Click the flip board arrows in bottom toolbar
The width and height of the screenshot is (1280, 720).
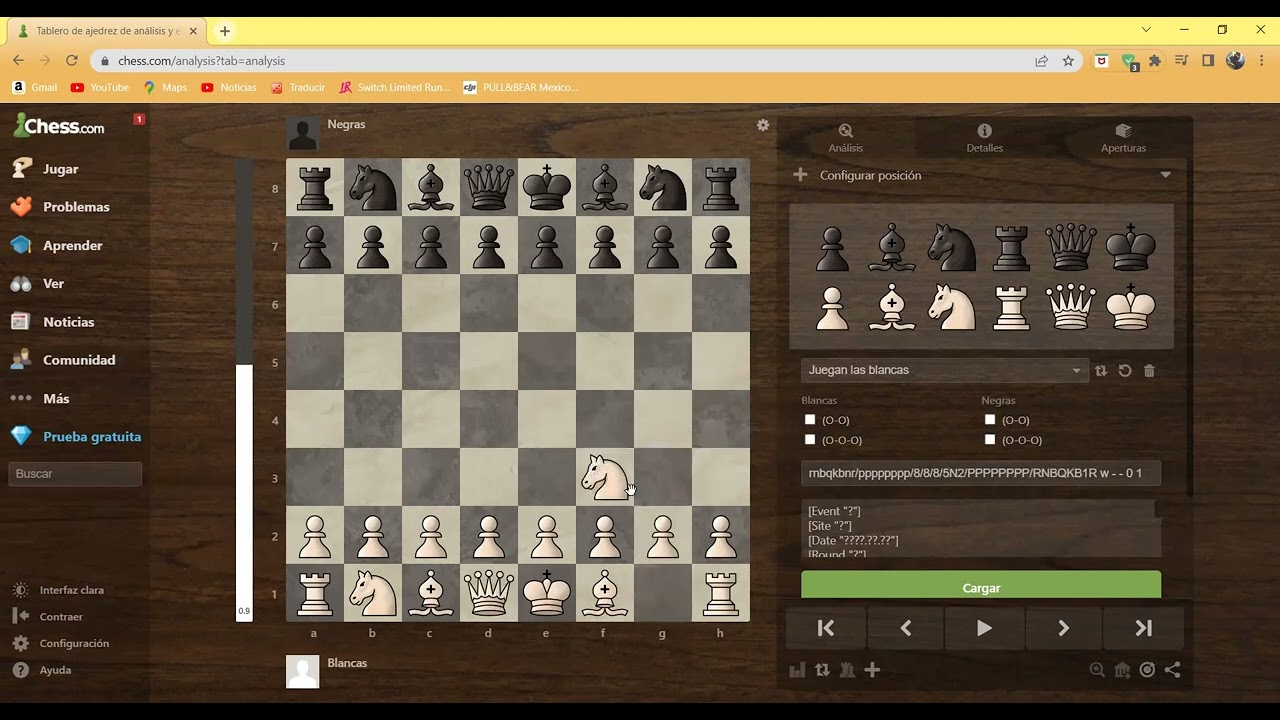(822, 670)
